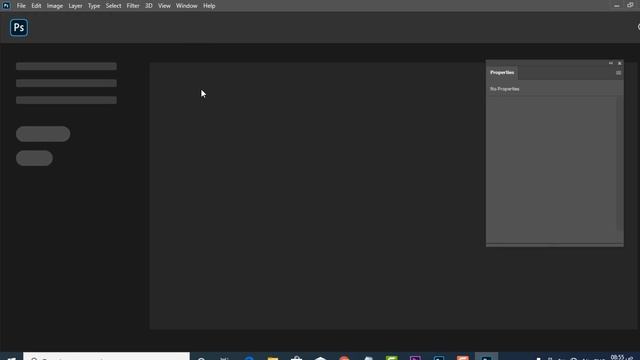The width and height of the screenshot is (640, 360).
Task: Open the Edit menu
Action: point(36,6)
